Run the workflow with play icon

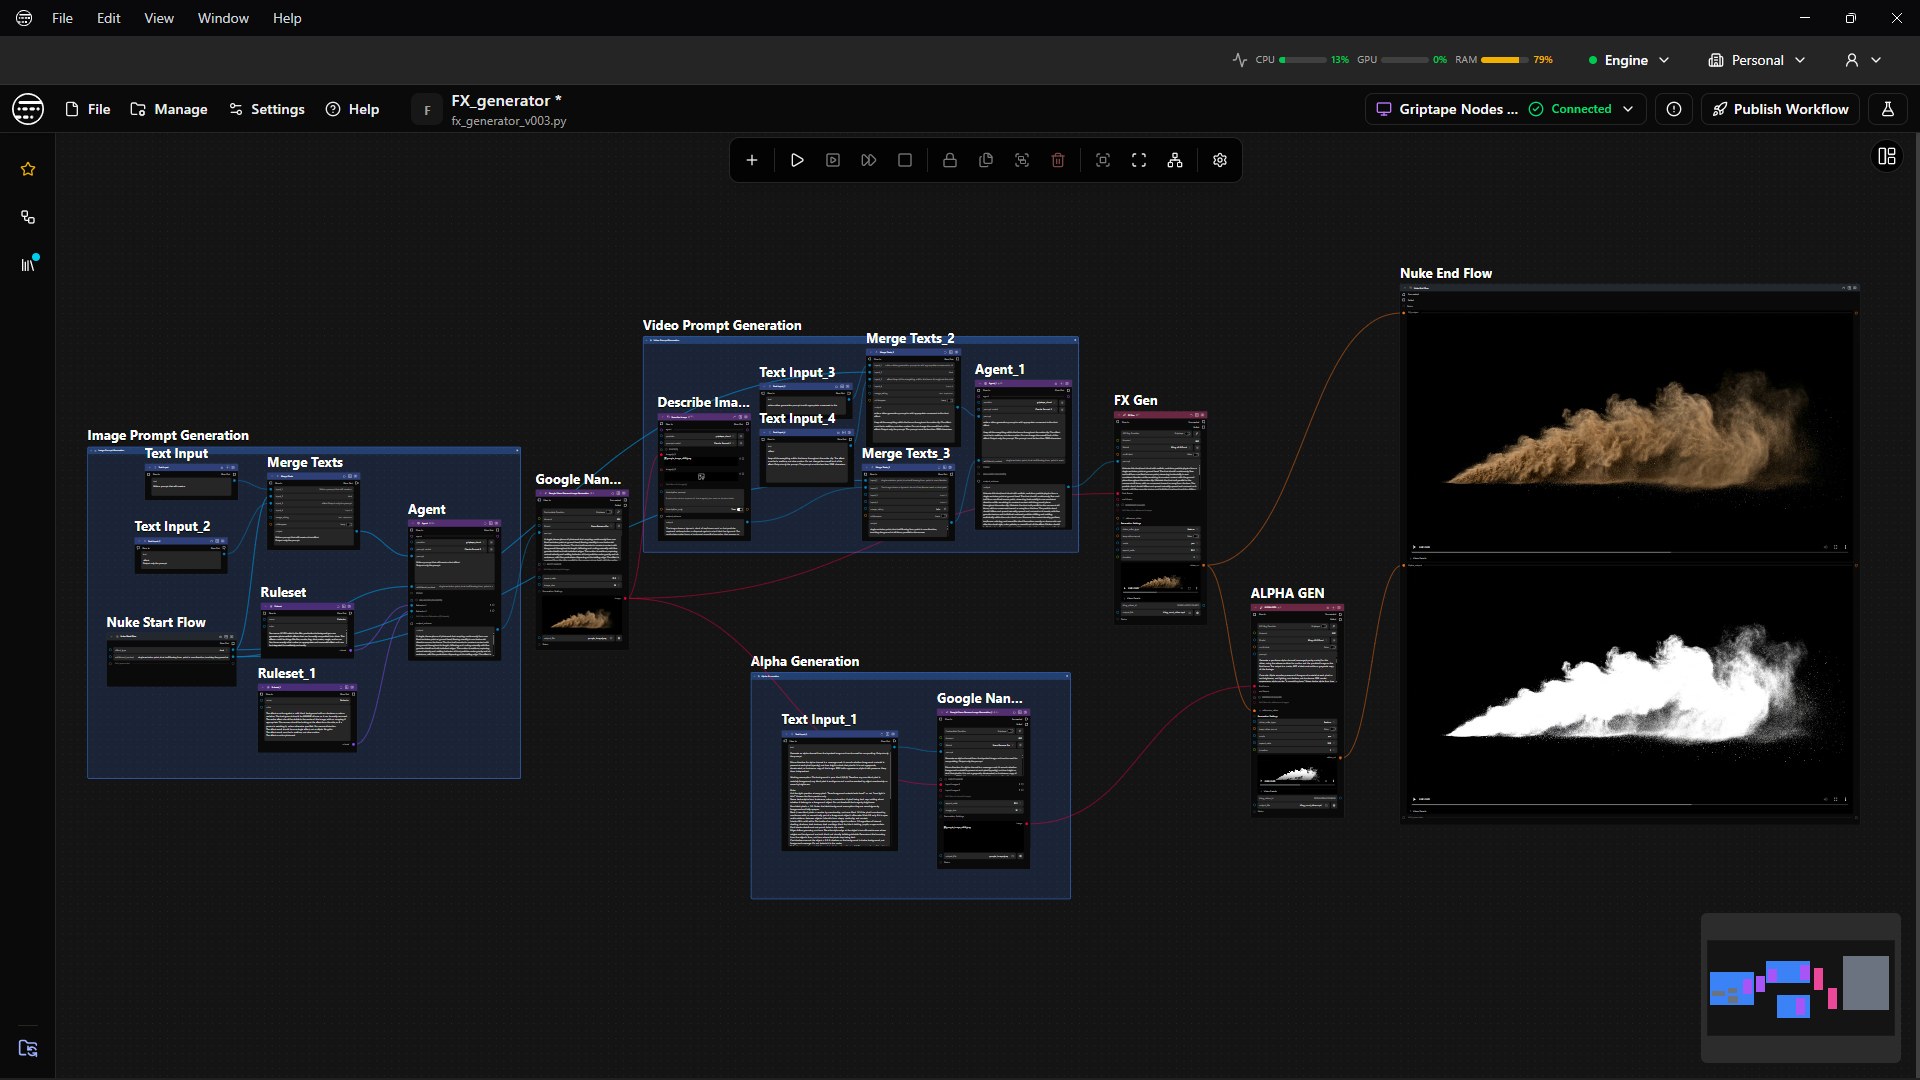(x=797, y=160)
